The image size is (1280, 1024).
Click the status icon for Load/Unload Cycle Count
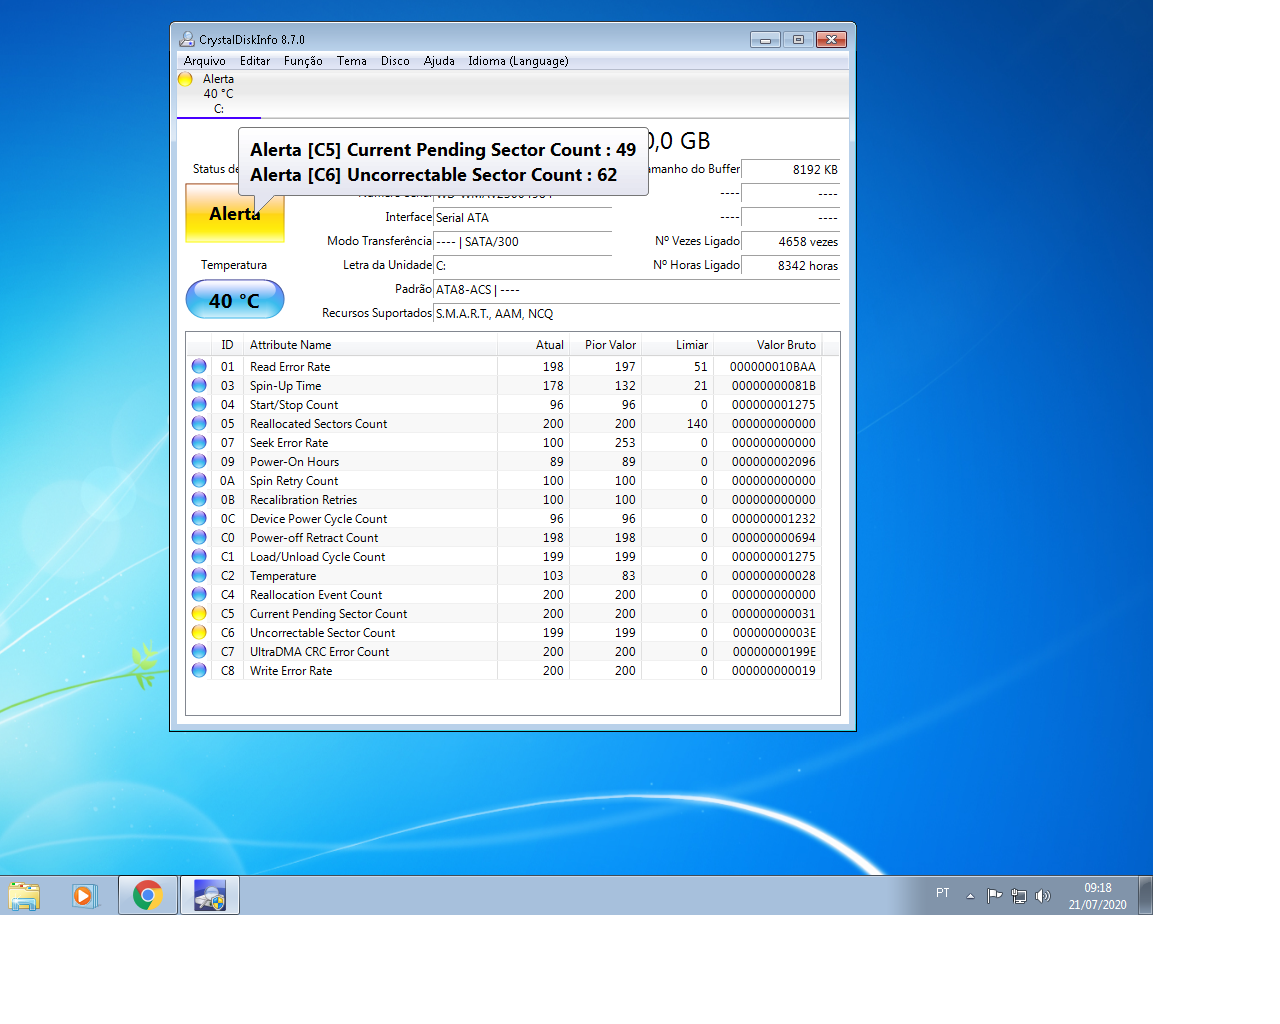(x=199, y=556)
